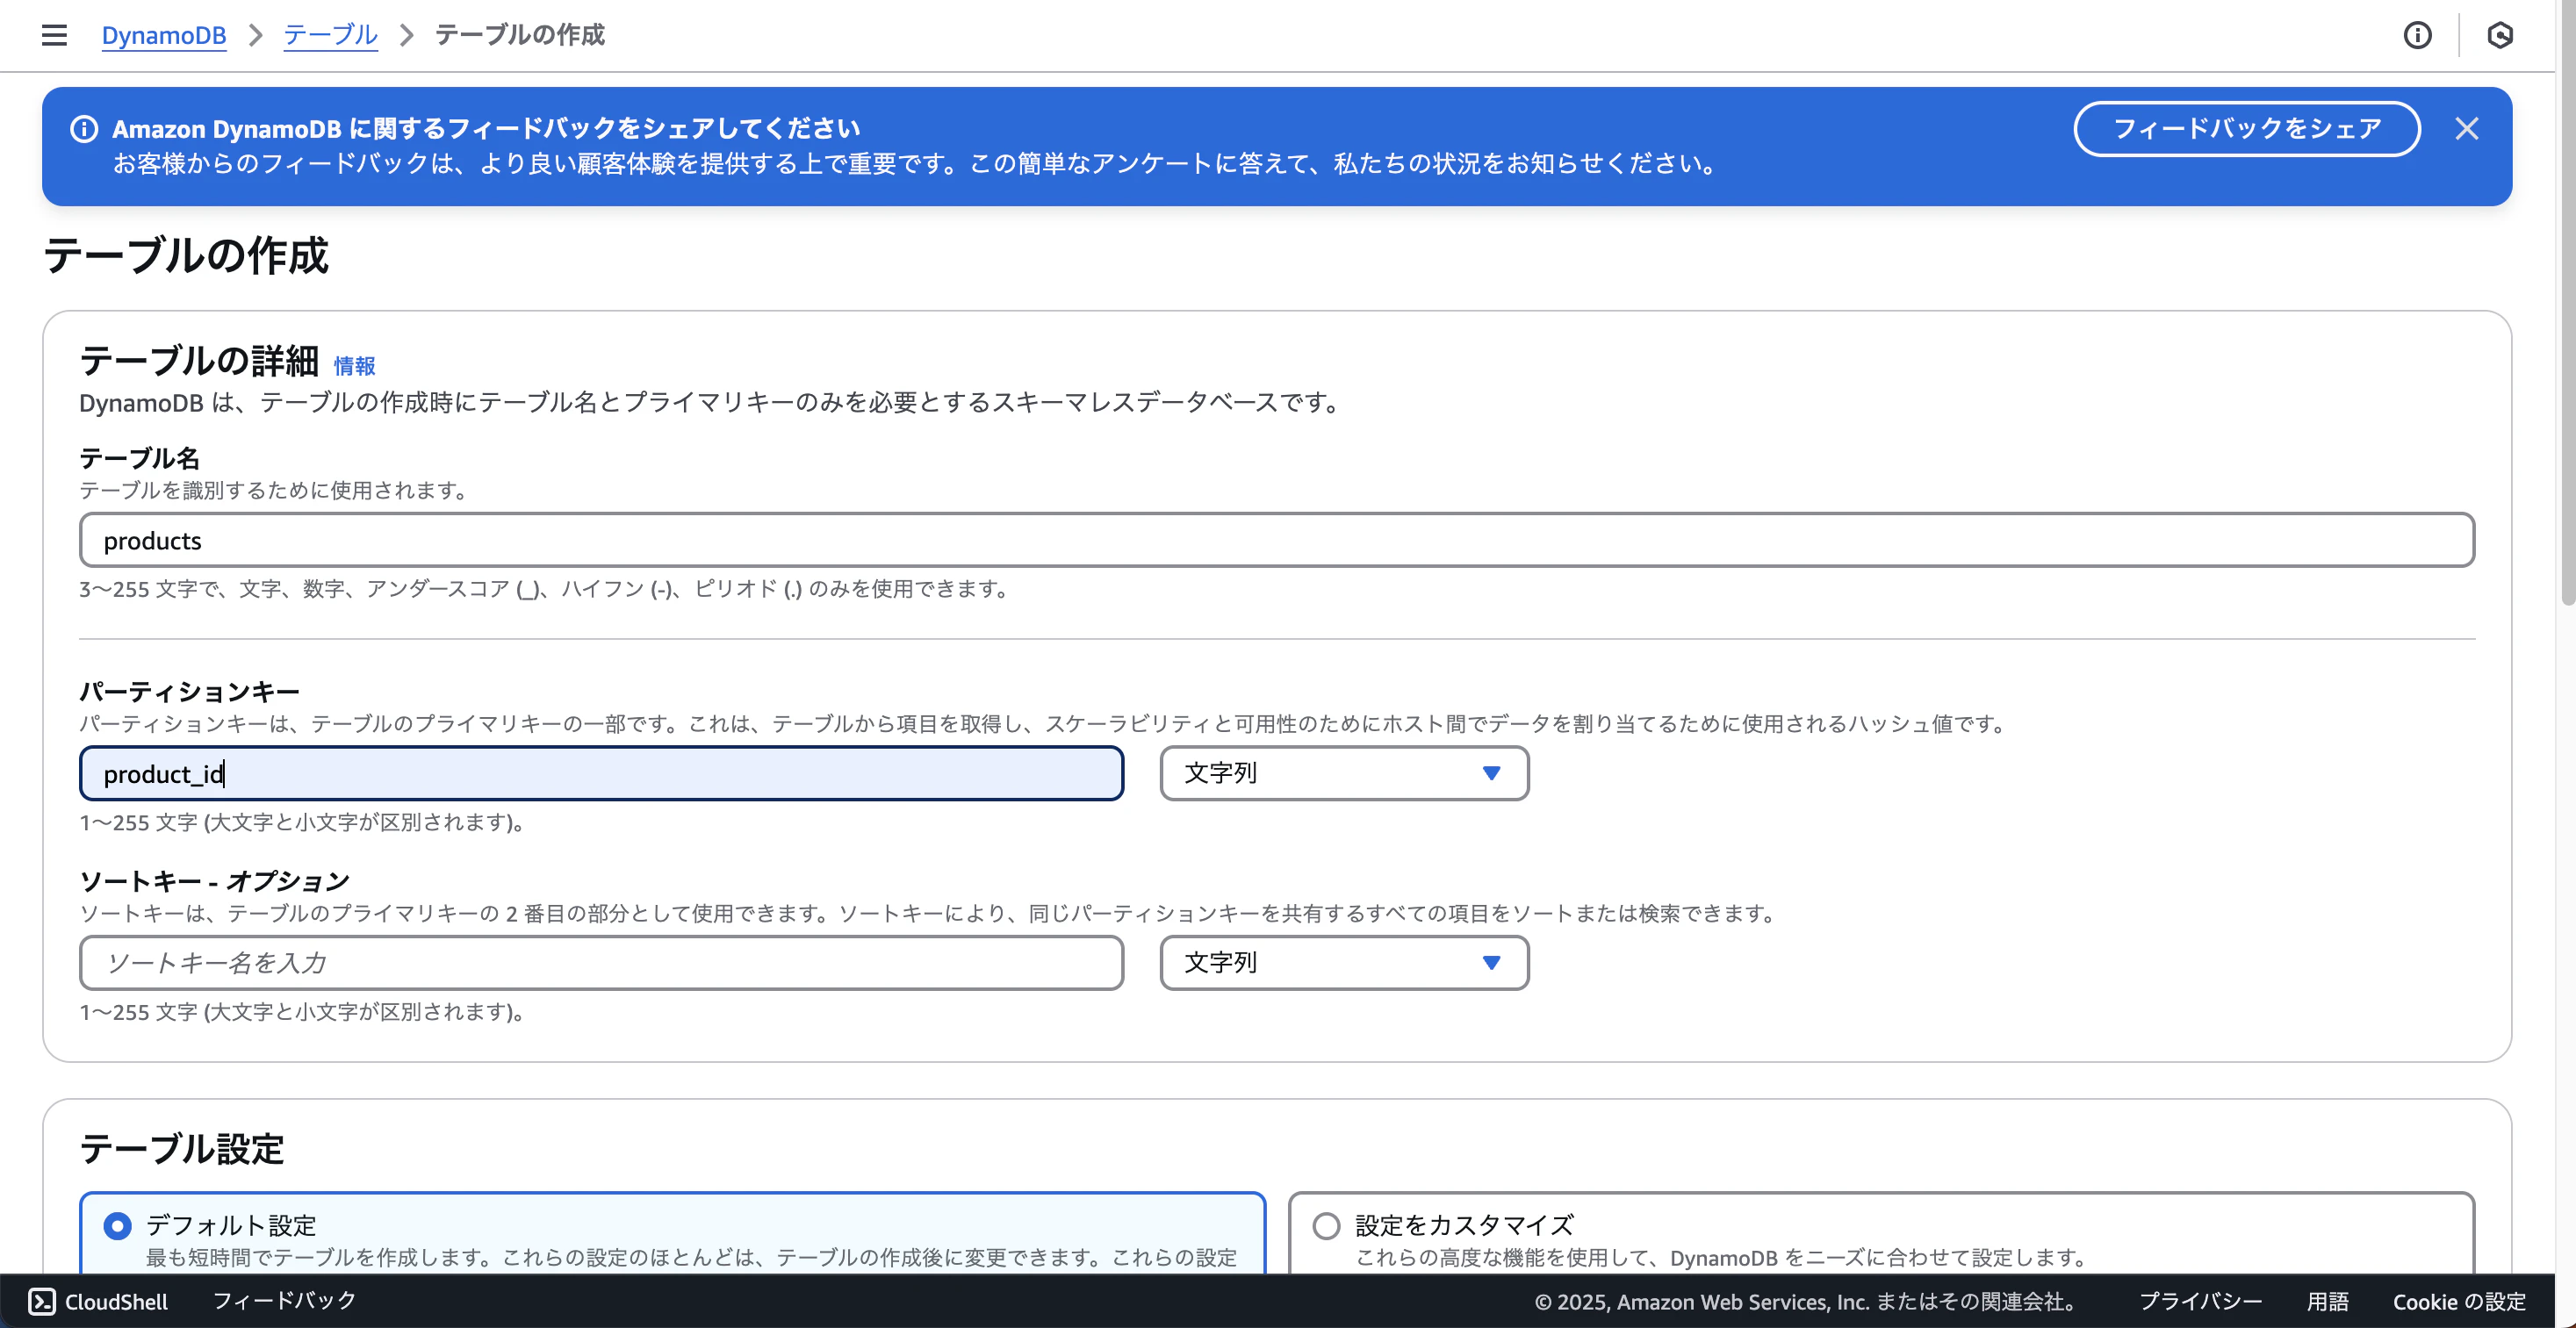Screen dimensions: 2576x1328
Task: View the プライバシー policy link
Action: click(2200, 1301)
